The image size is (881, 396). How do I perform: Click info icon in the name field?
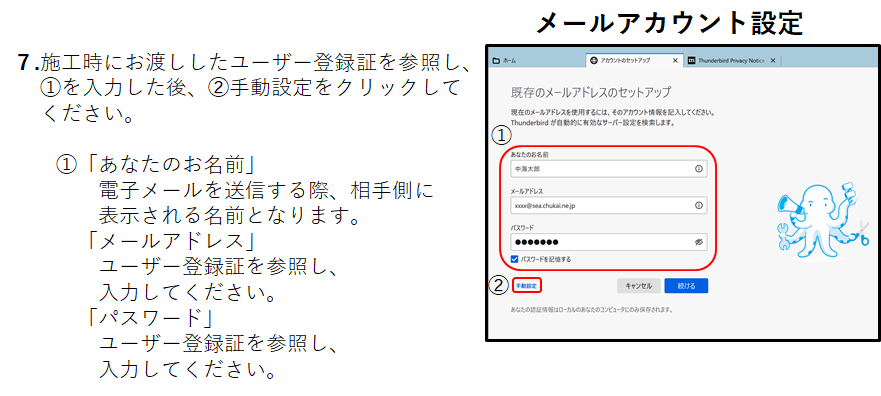698,169
